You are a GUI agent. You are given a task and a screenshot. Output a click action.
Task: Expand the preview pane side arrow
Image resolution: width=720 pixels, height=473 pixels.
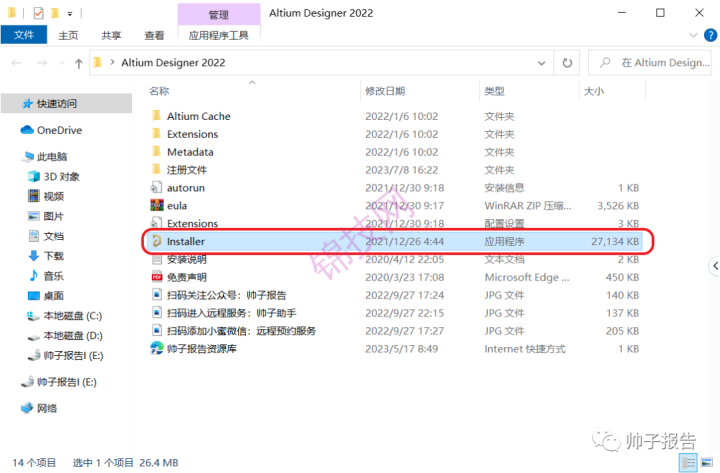click(714, 265)
